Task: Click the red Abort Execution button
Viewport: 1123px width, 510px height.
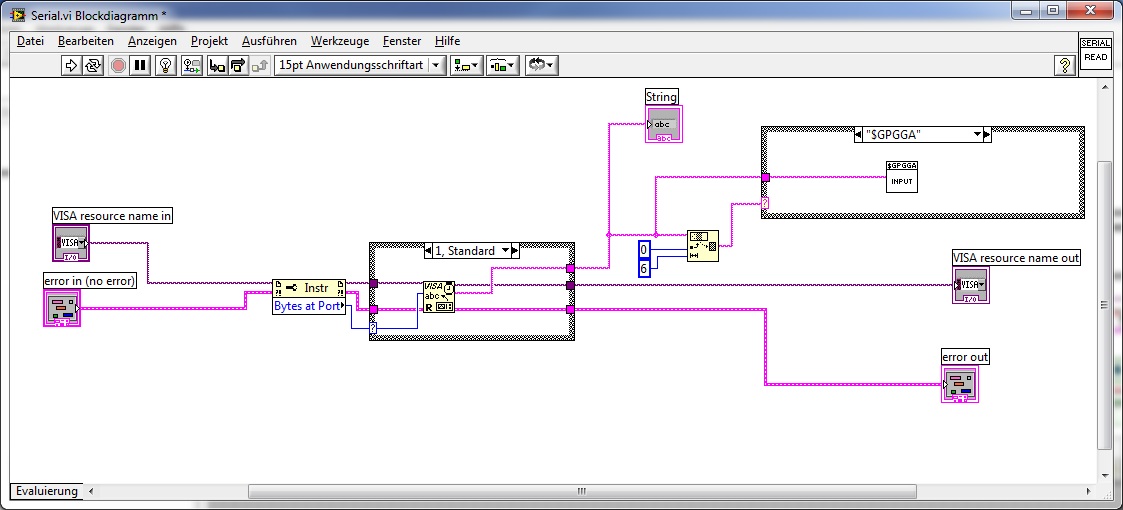Action: 118,65
